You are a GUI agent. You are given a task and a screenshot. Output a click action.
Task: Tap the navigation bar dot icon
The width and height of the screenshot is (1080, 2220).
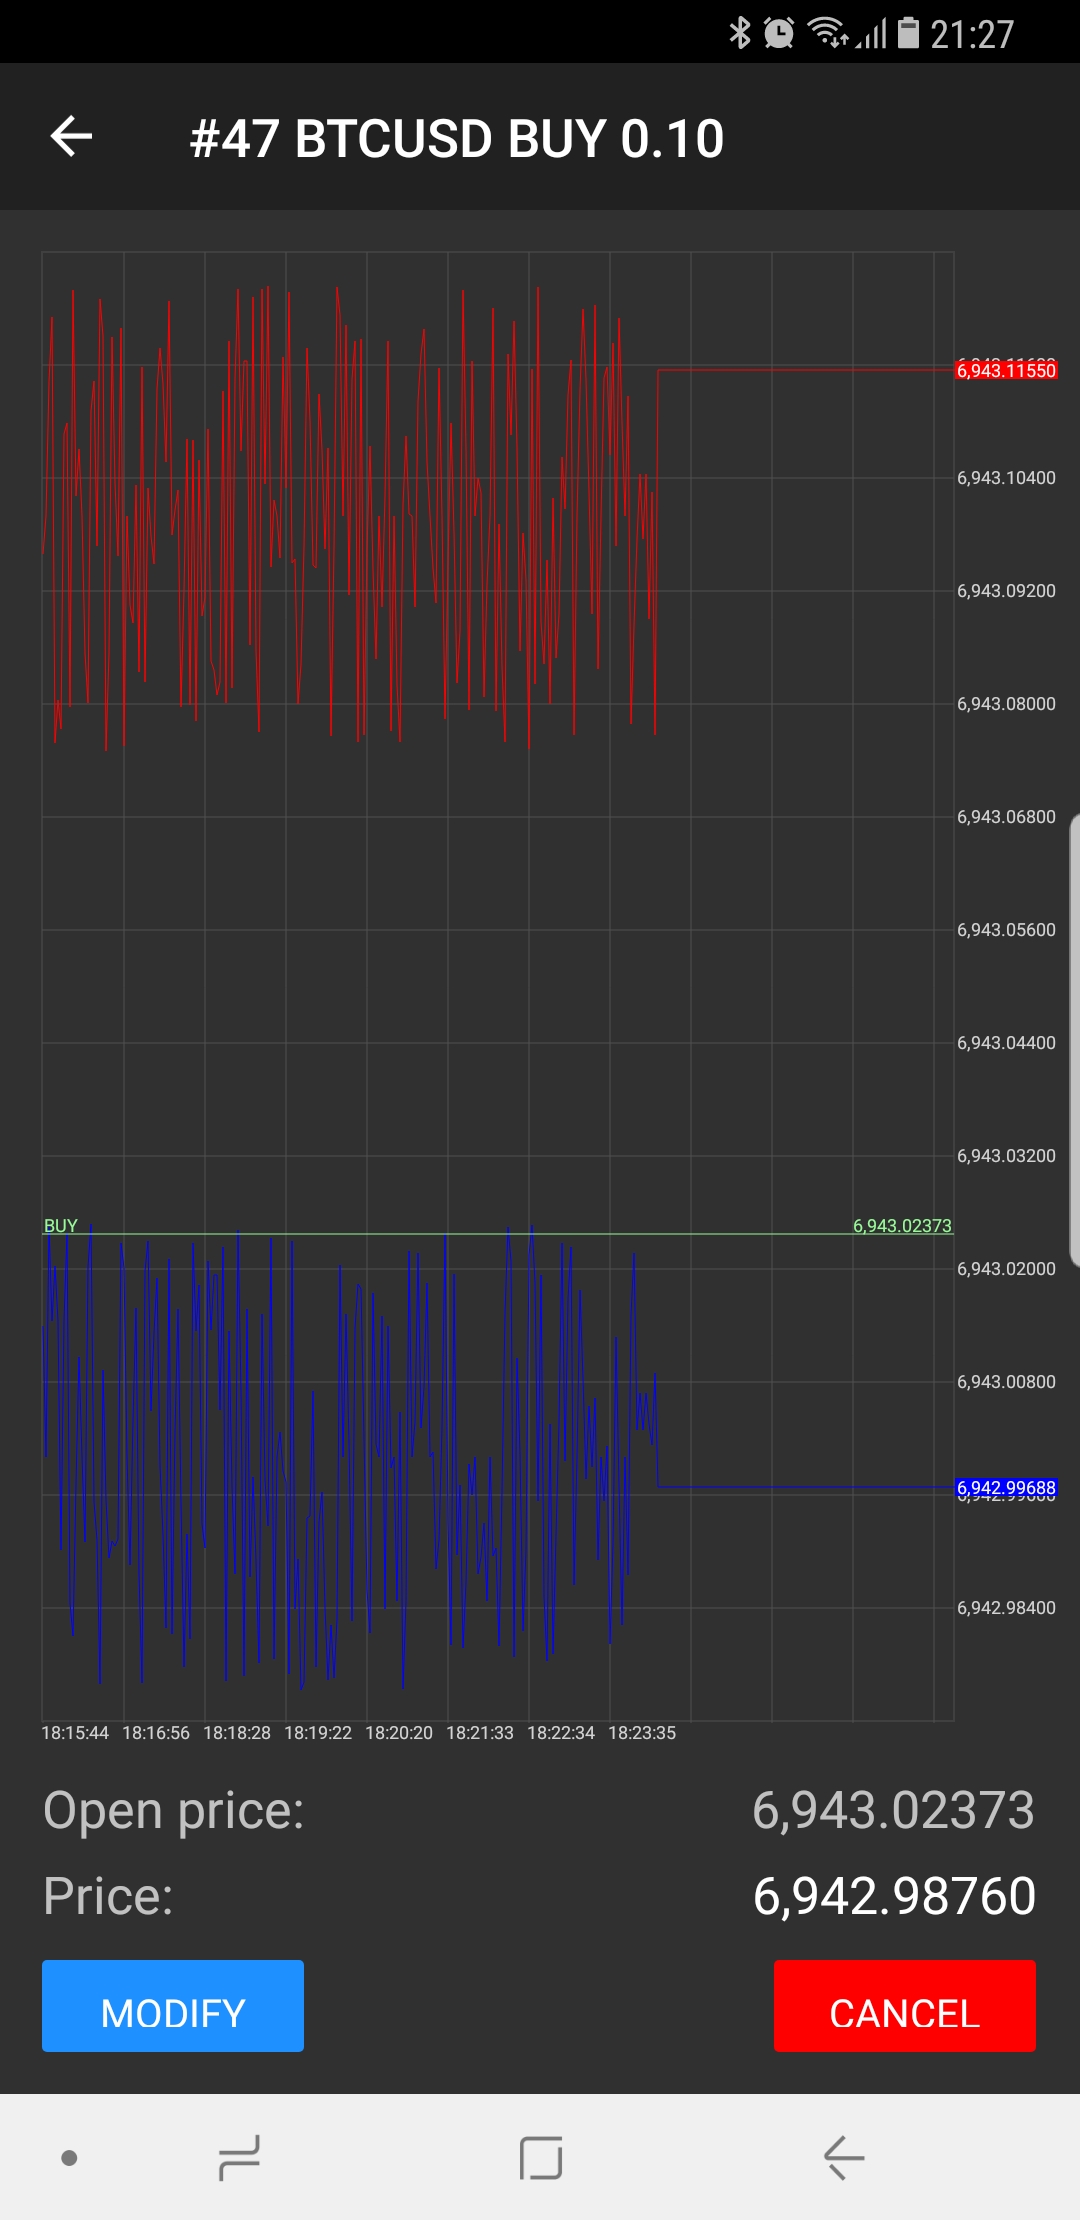[69, 2158]
